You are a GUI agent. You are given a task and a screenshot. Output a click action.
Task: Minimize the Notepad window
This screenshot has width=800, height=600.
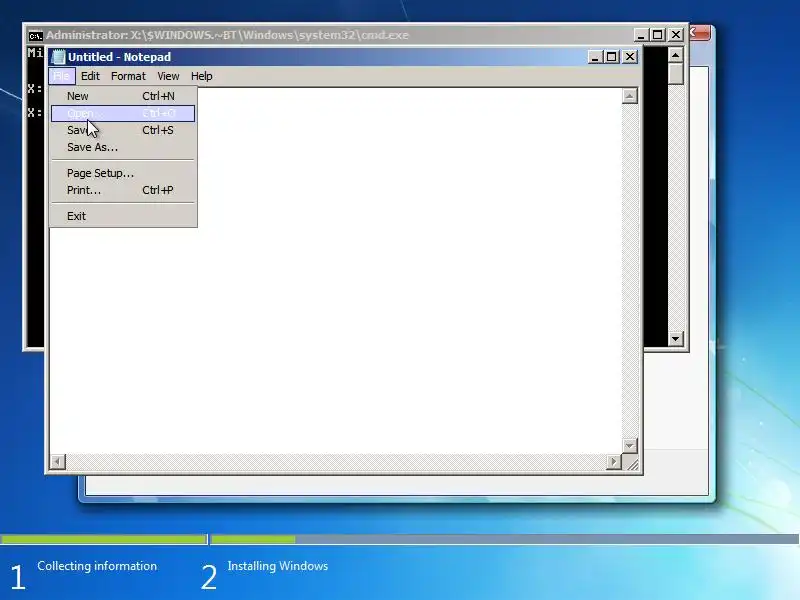click(x=594, y=57)
